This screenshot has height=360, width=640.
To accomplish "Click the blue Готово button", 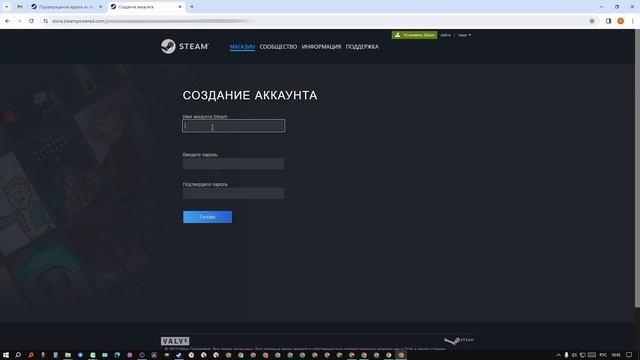I will tap(207, 217).
